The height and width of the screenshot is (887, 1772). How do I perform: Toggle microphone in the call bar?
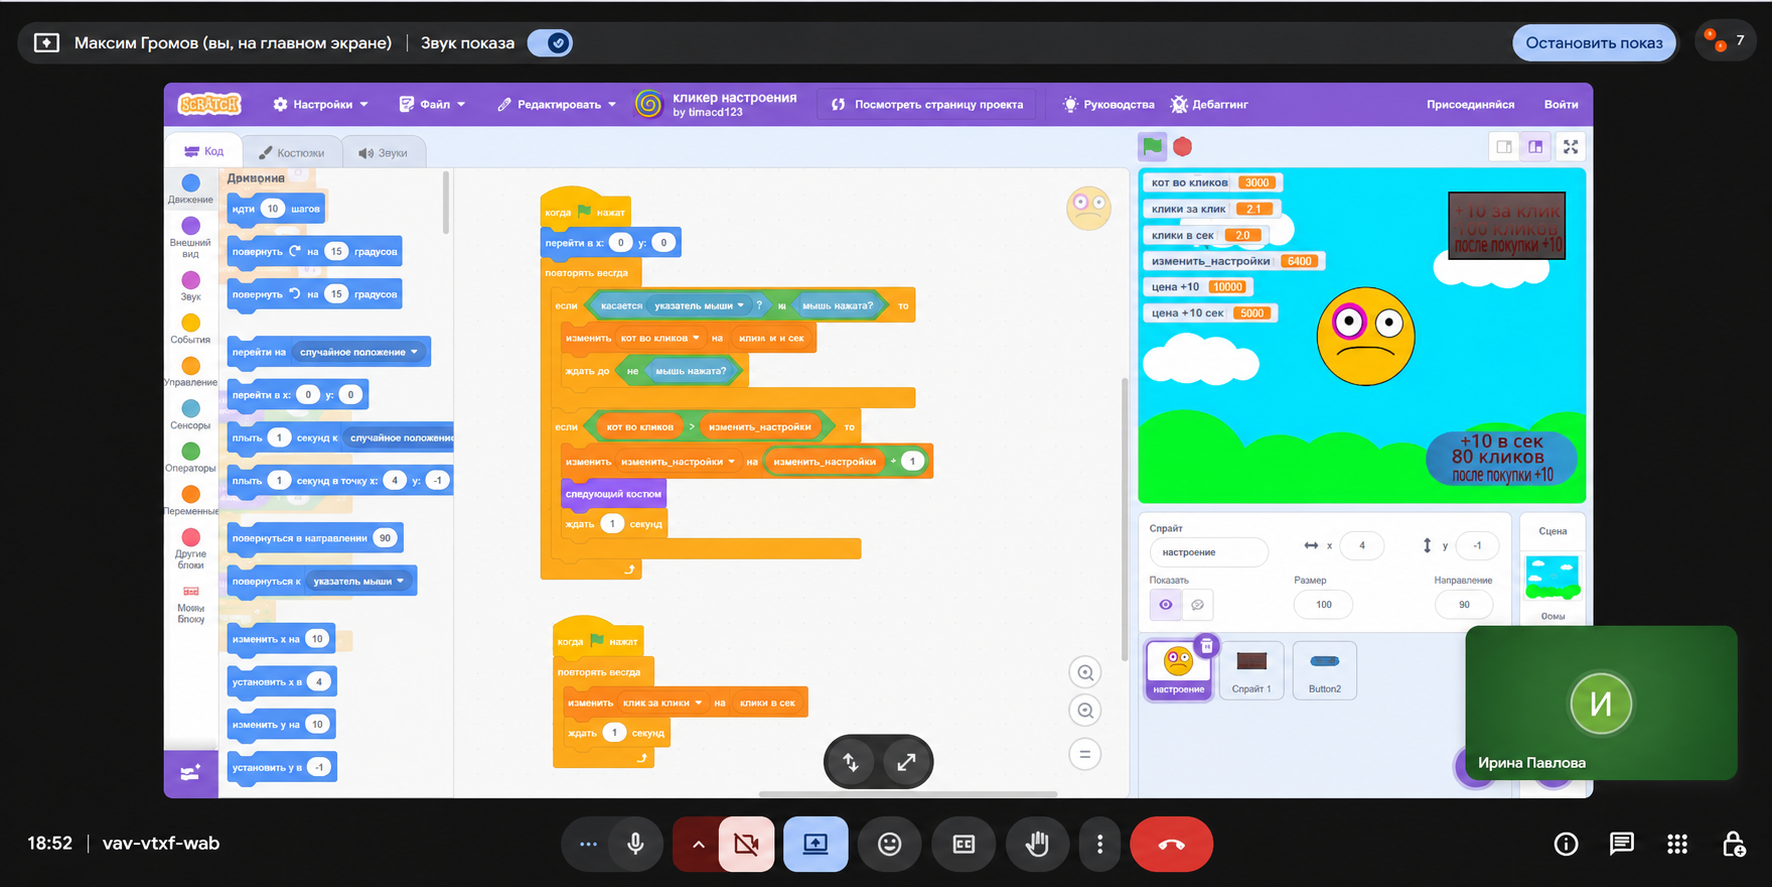pos(635,844)
